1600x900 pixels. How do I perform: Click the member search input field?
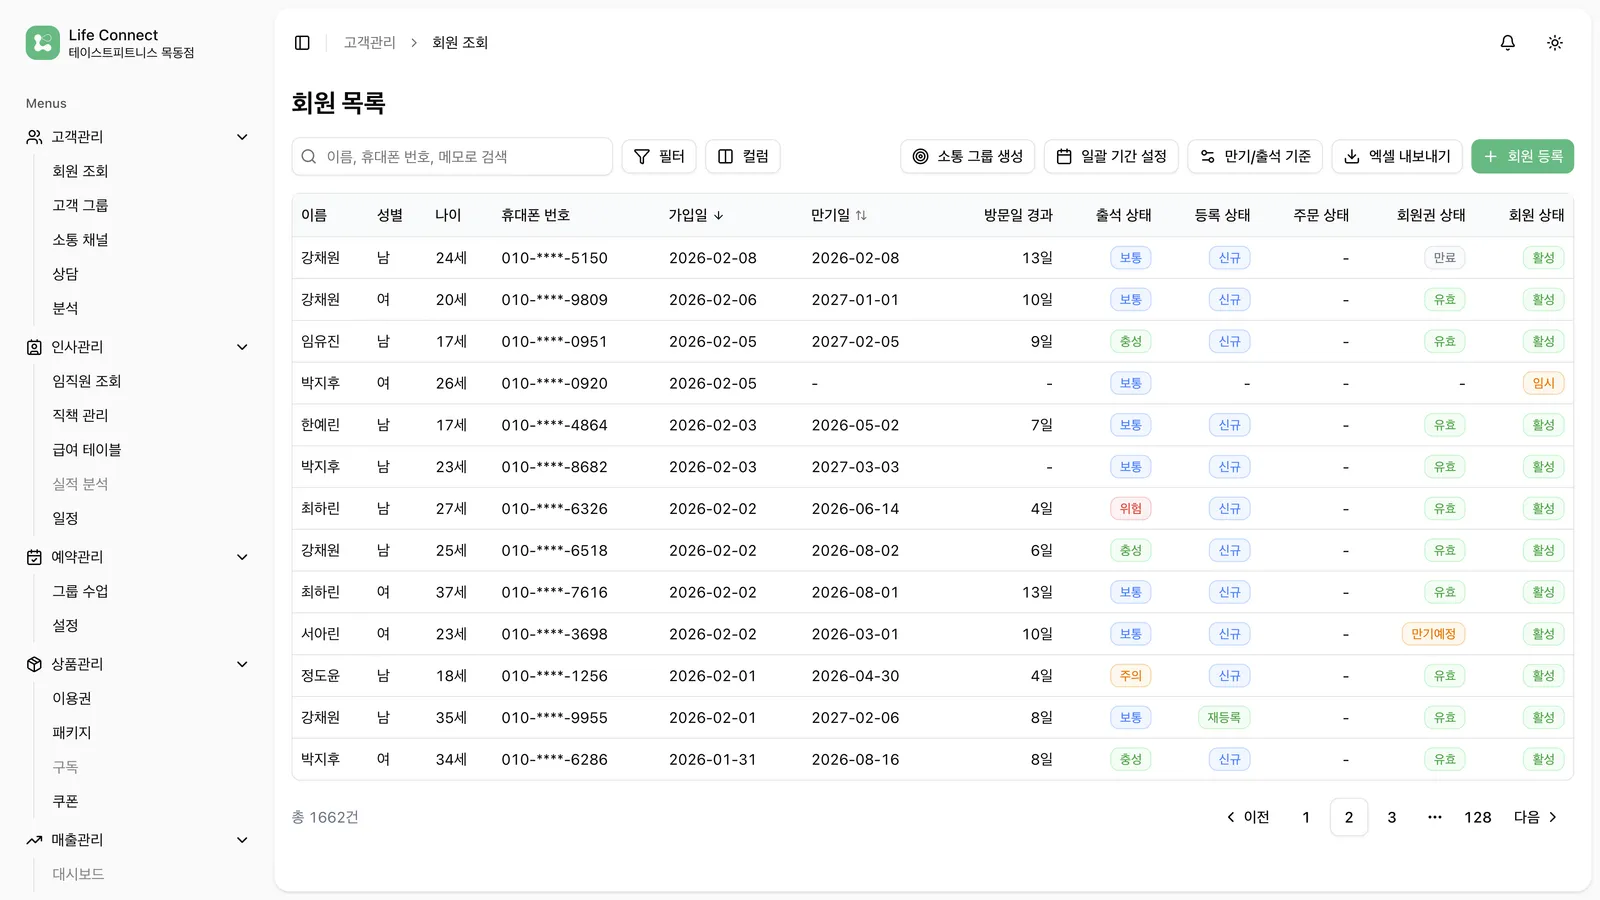click(x=452, y=156)
